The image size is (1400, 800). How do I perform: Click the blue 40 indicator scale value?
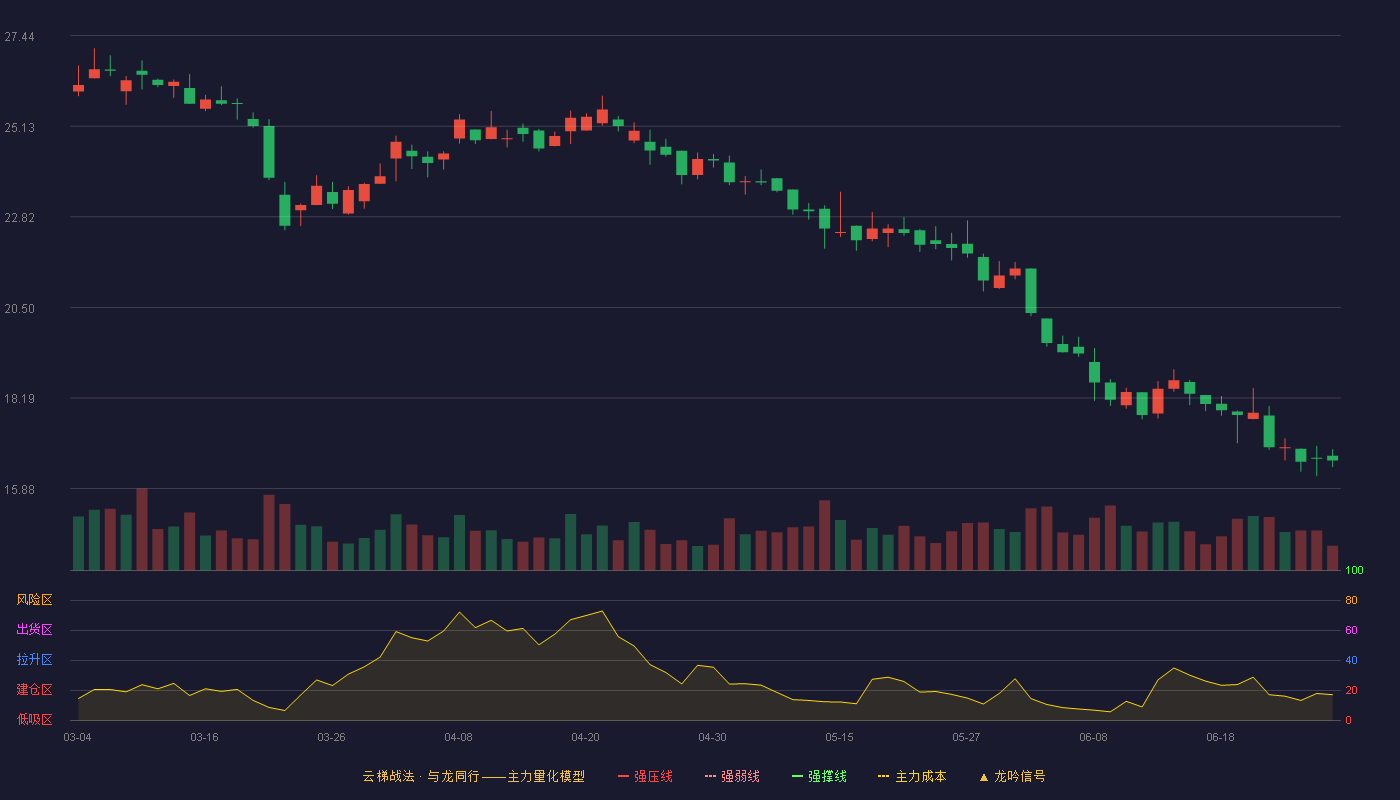(x=1351, y=660)
